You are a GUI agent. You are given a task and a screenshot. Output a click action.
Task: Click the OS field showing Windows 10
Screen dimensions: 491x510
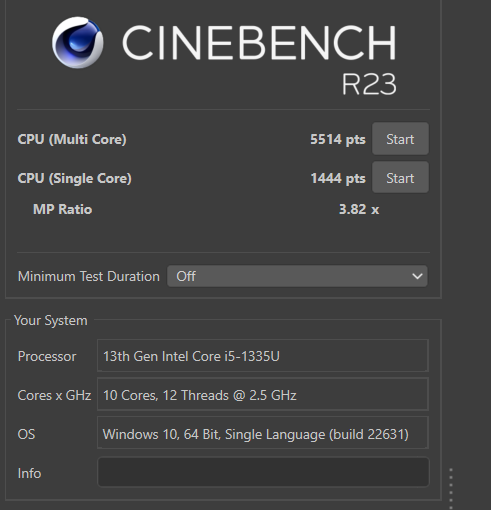pyautogui.click(x=263, y=433)
